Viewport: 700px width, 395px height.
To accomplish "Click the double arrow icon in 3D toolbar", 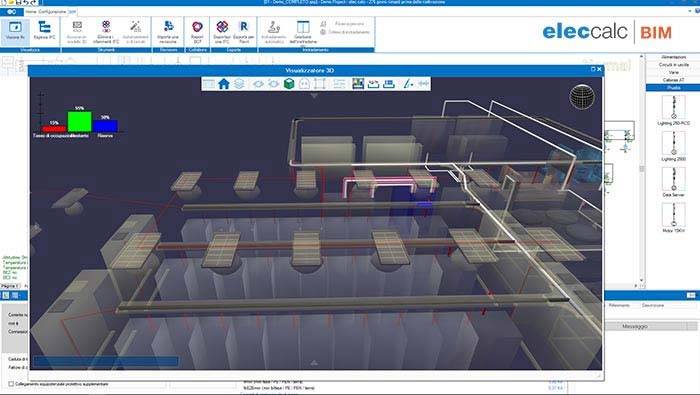I will tap(423, 83).
